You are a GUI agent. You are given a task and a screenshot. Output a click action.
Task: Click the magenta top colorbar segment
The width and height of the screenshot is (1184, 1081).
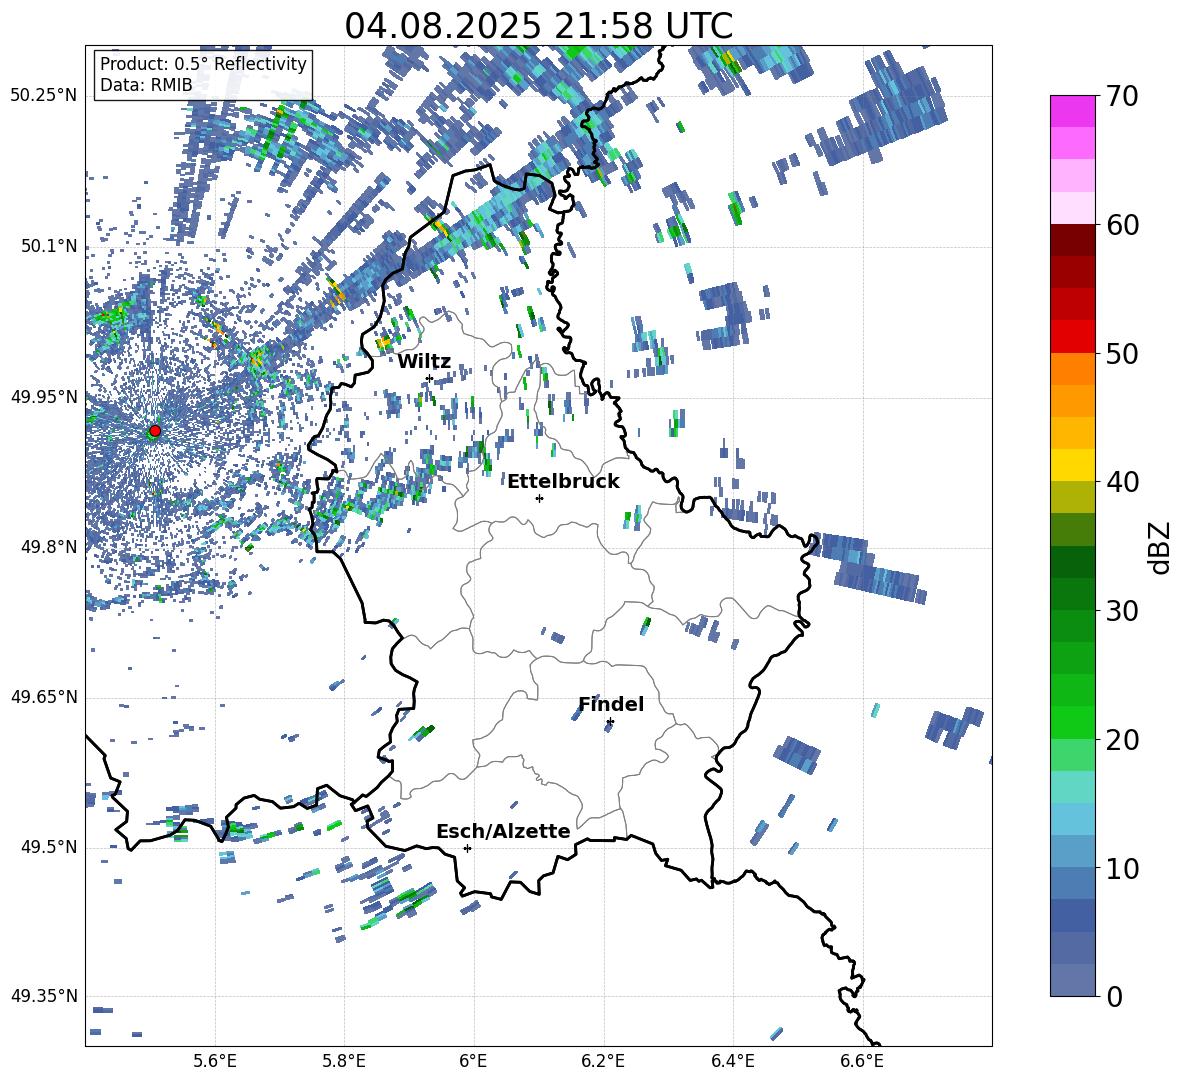[x=1072, y=111]
